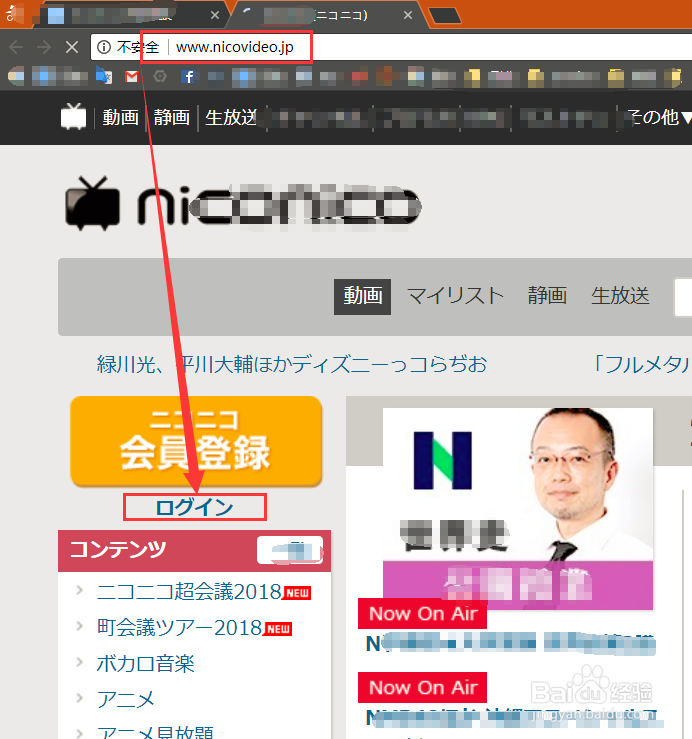Screen dimensions: 692x739
Task: Click the large niconico logo
Action: (243, 205)
